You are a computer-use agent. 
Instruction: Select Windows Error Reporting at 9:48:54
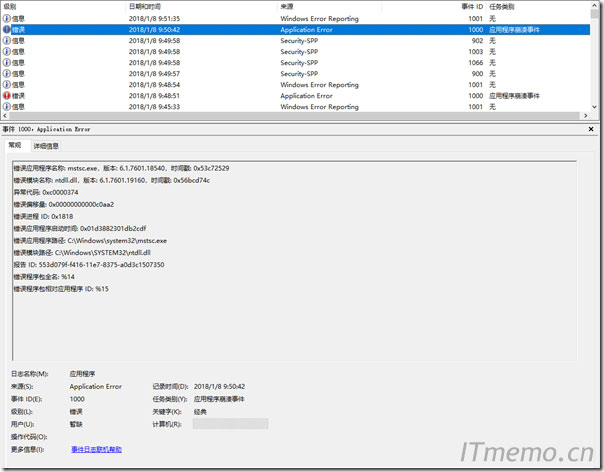pyautogui.click(x=319, y=84)
